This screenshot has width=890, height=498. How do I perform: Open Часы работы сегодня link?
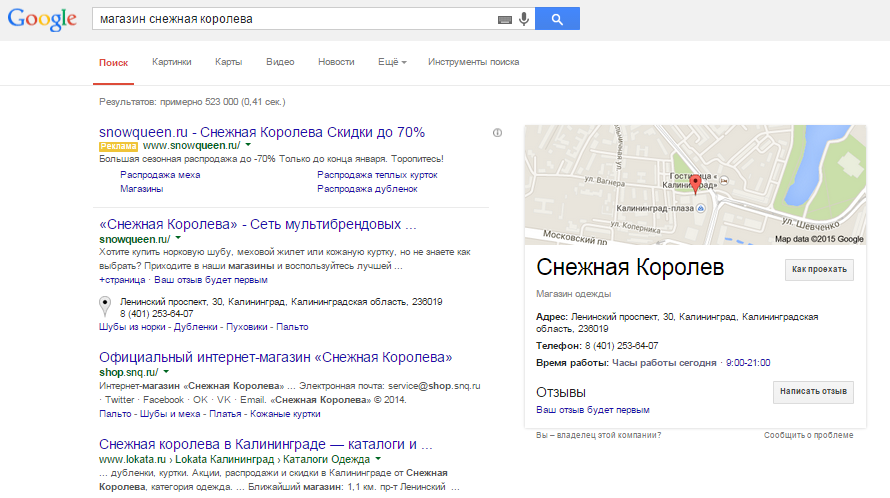(x=664, y=363)
